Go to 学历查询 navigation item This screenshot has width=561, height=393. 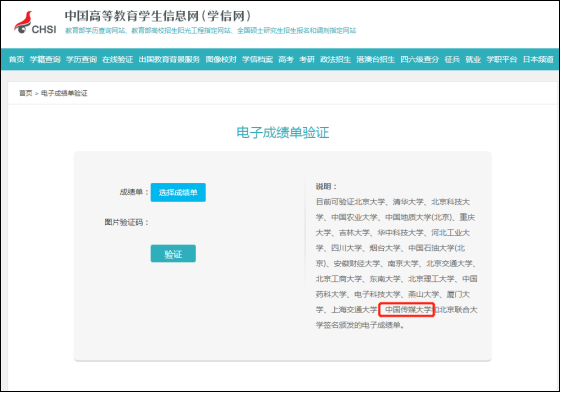click(x=81, y=59)
